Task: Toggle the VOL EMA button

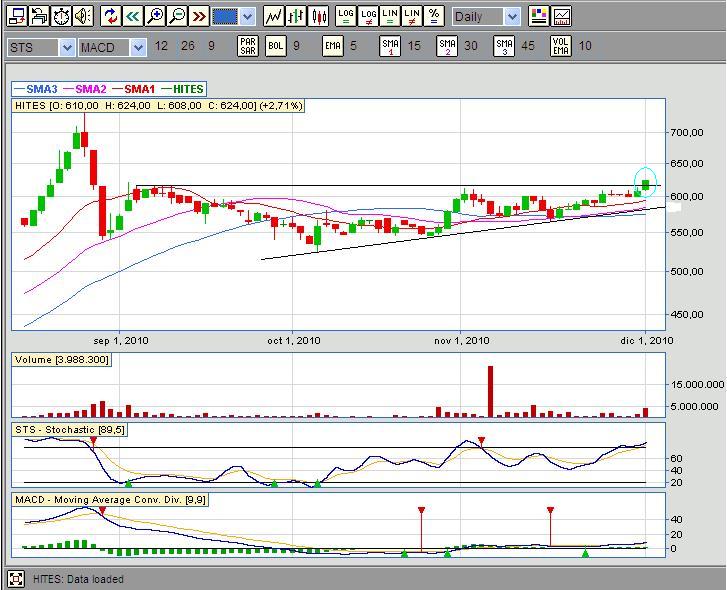Action: pyautogui.click(x=561, y=46)
